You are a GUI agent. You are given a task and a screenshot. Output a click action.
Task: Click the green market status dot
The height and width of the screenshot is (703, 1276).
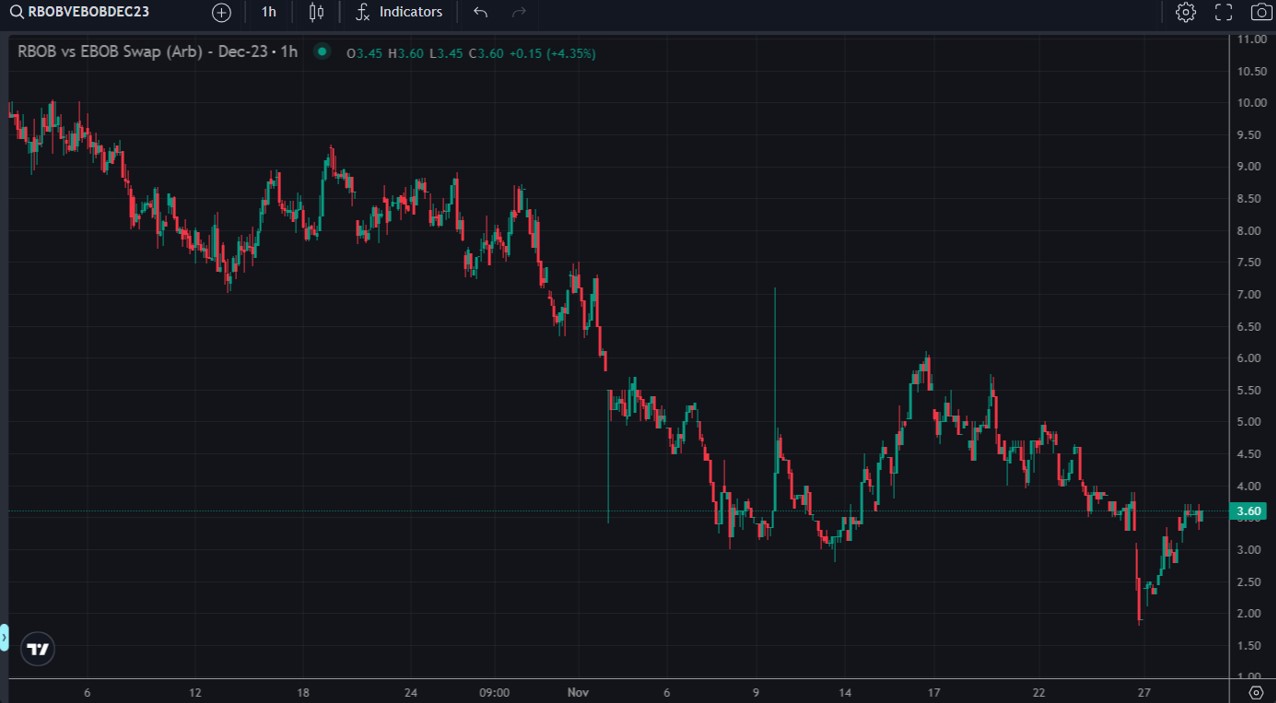(321, 52)
